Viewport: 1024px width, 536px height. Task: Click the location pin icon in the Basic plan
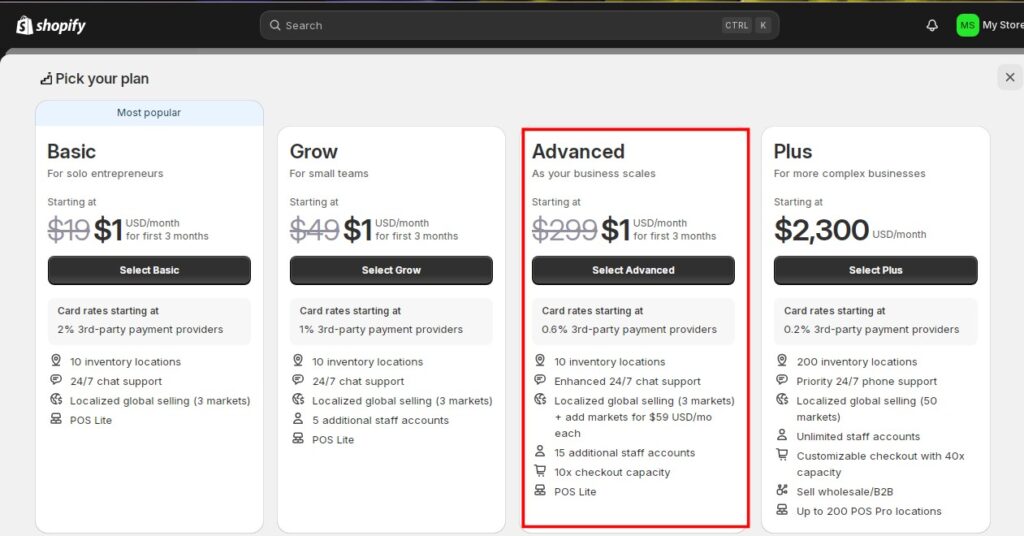(x=56, y=360)
